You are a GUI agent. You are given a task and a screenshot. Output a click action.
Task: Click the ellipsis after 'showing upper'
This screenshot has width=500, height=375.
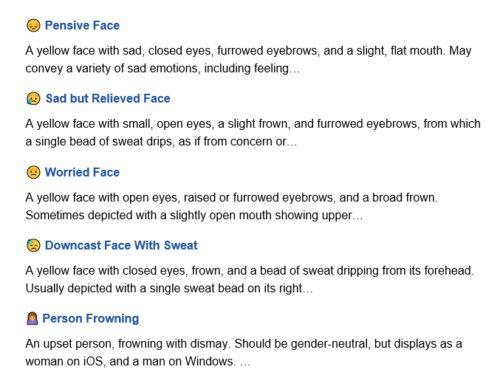click(x=357, y=218)
